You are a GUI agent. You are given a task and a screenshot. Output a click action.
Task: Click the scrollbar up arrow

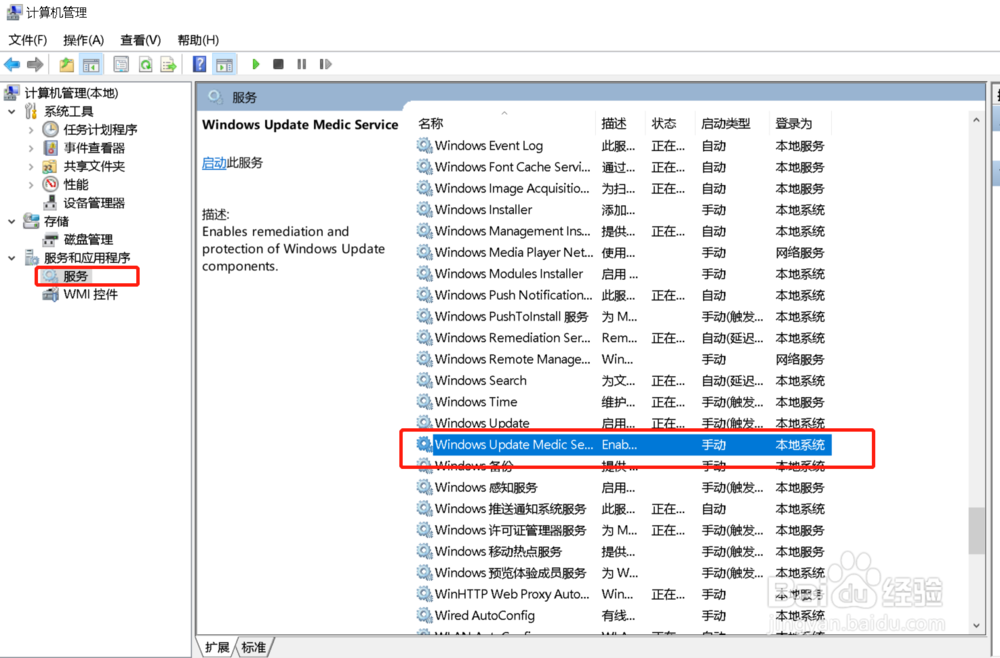(976, 121)
